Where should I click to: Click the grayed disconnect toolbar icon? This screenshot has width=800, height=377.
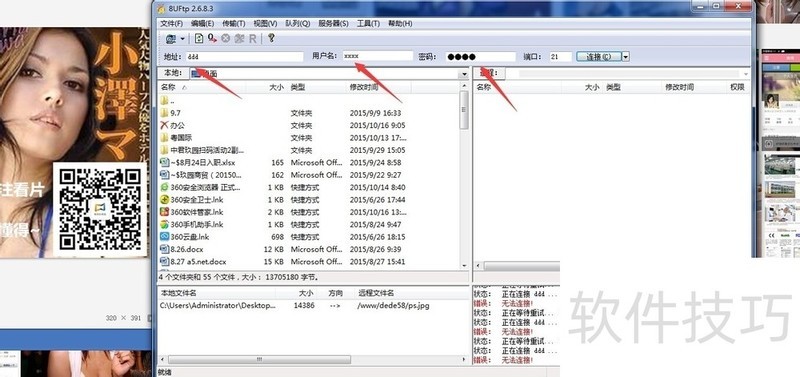point(239,38)
